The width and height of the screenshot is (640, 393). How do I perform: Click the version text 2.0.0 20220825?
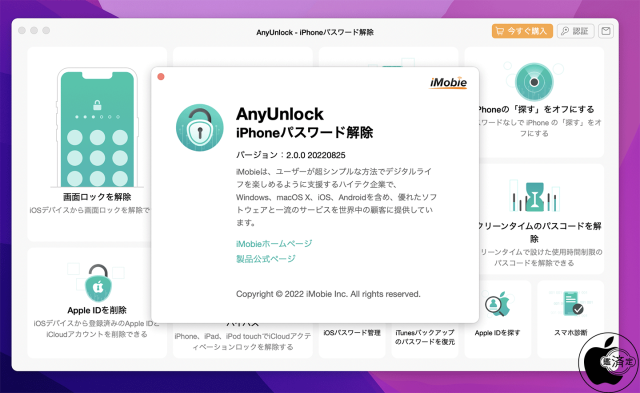tap(316, 155)
